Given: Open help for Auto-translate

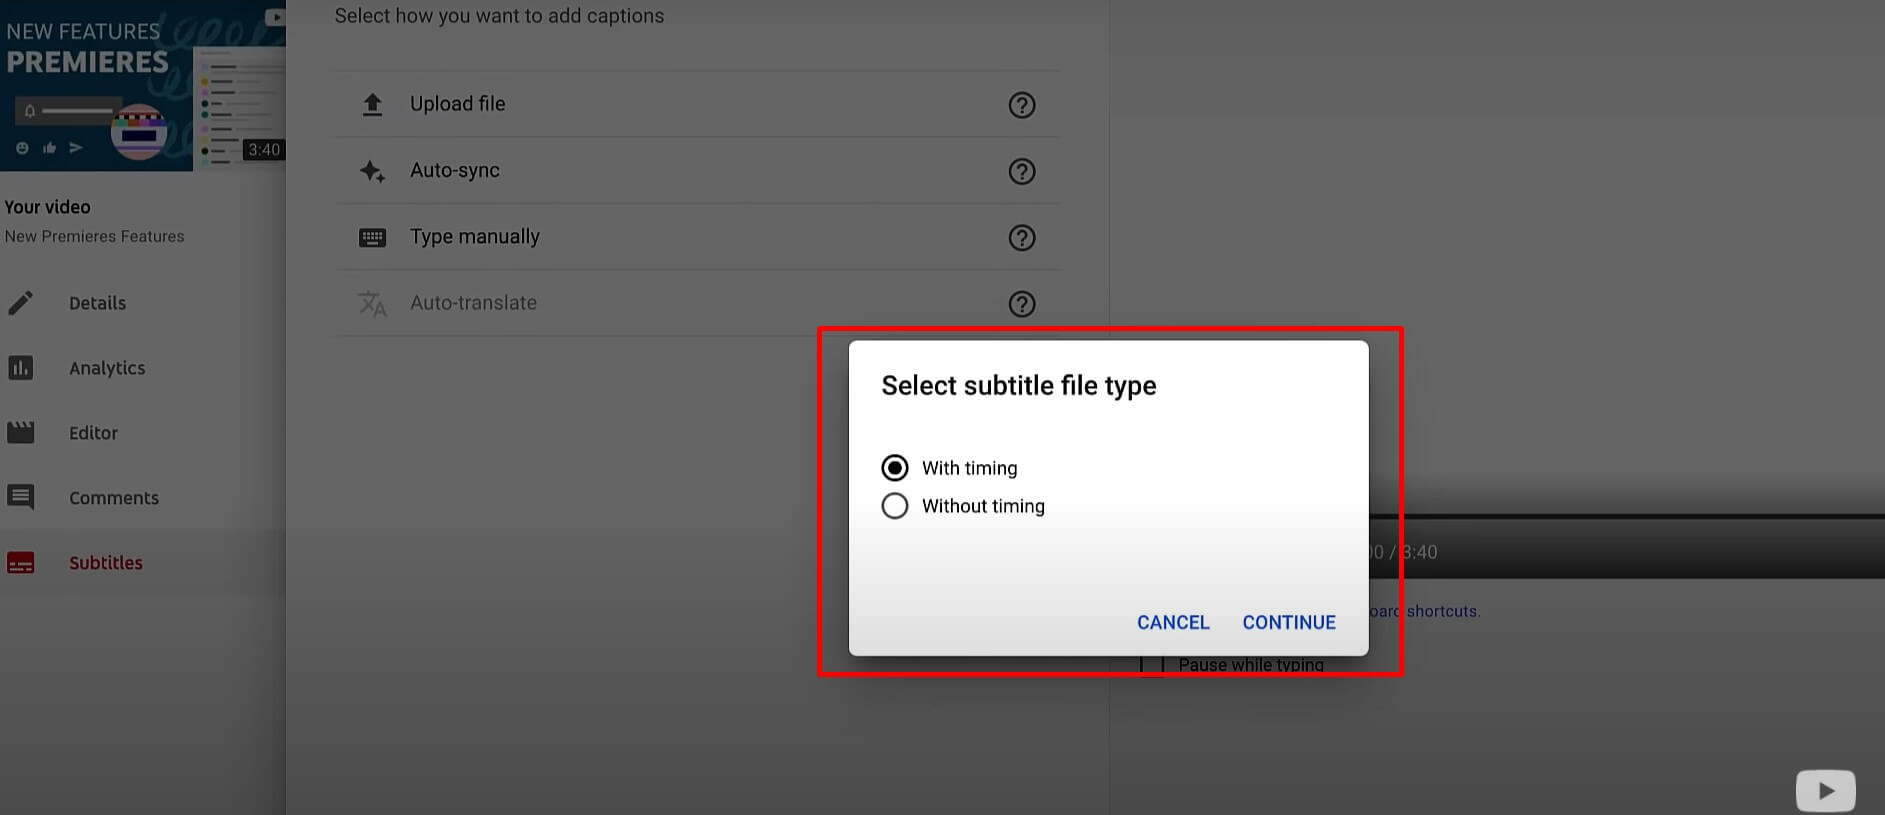Looking at the screenshot, I should click(x=1021, y=304).
